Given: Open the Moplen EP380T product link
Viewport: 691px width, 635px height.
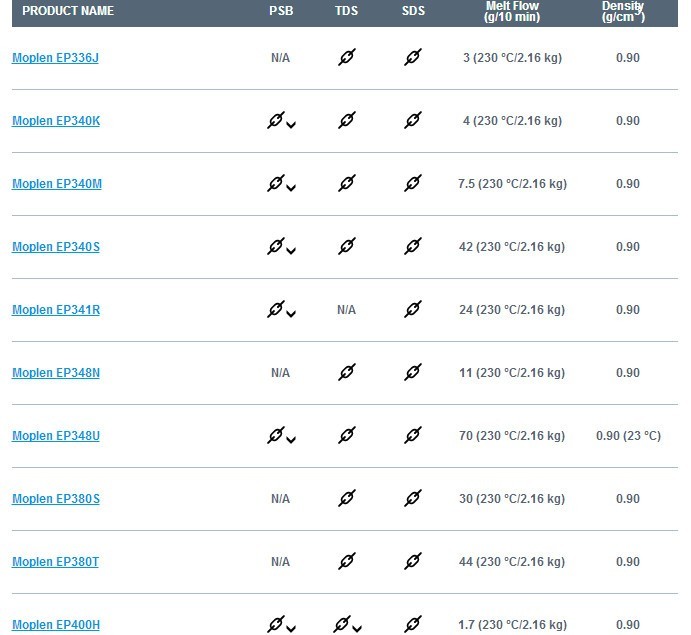Looking at the screenshot, I should (x=56, y=562).
